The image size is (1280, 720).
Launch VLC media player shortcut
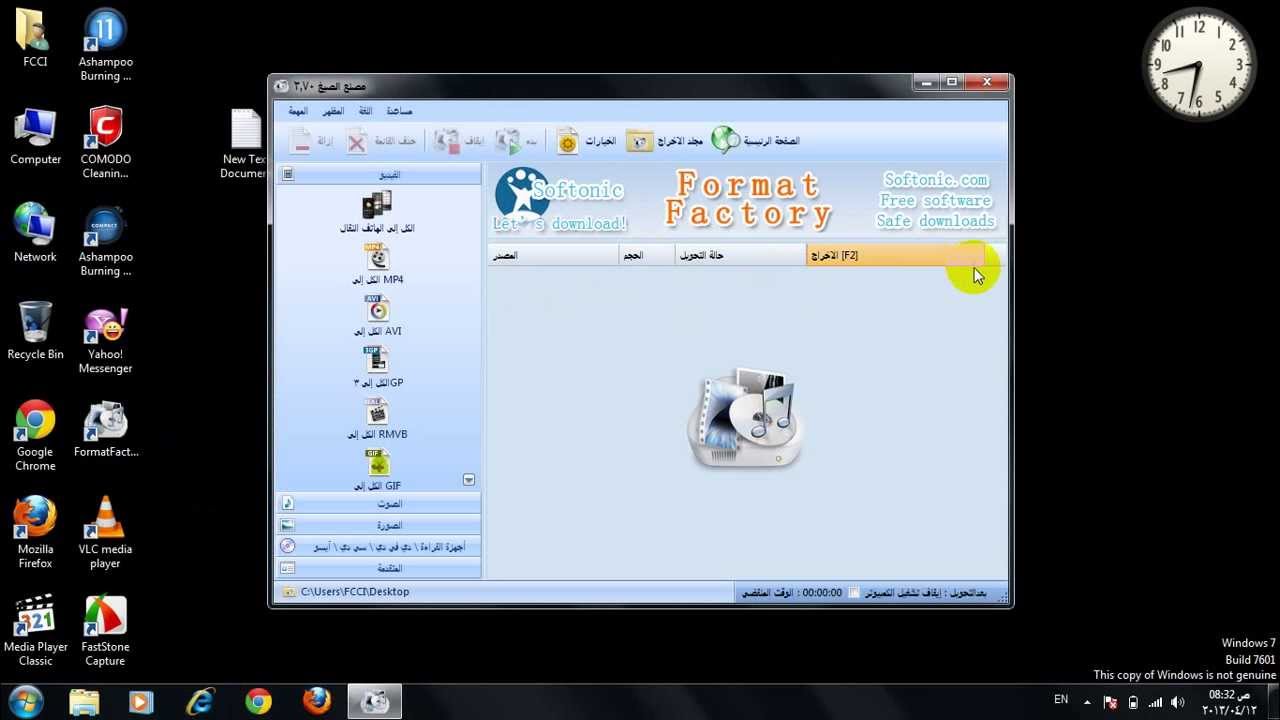(105, 533)
